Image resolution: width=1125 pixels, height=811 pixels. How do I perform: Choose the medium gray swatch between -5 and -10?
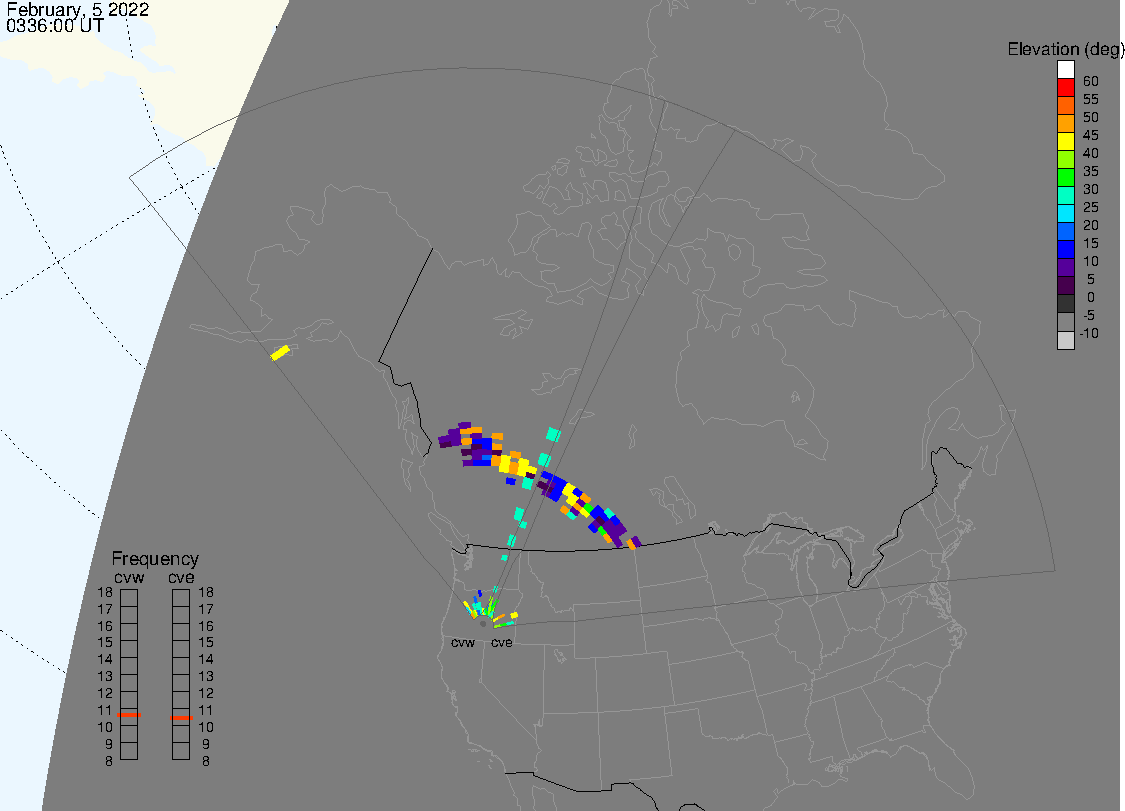(x=1065, y=322)
